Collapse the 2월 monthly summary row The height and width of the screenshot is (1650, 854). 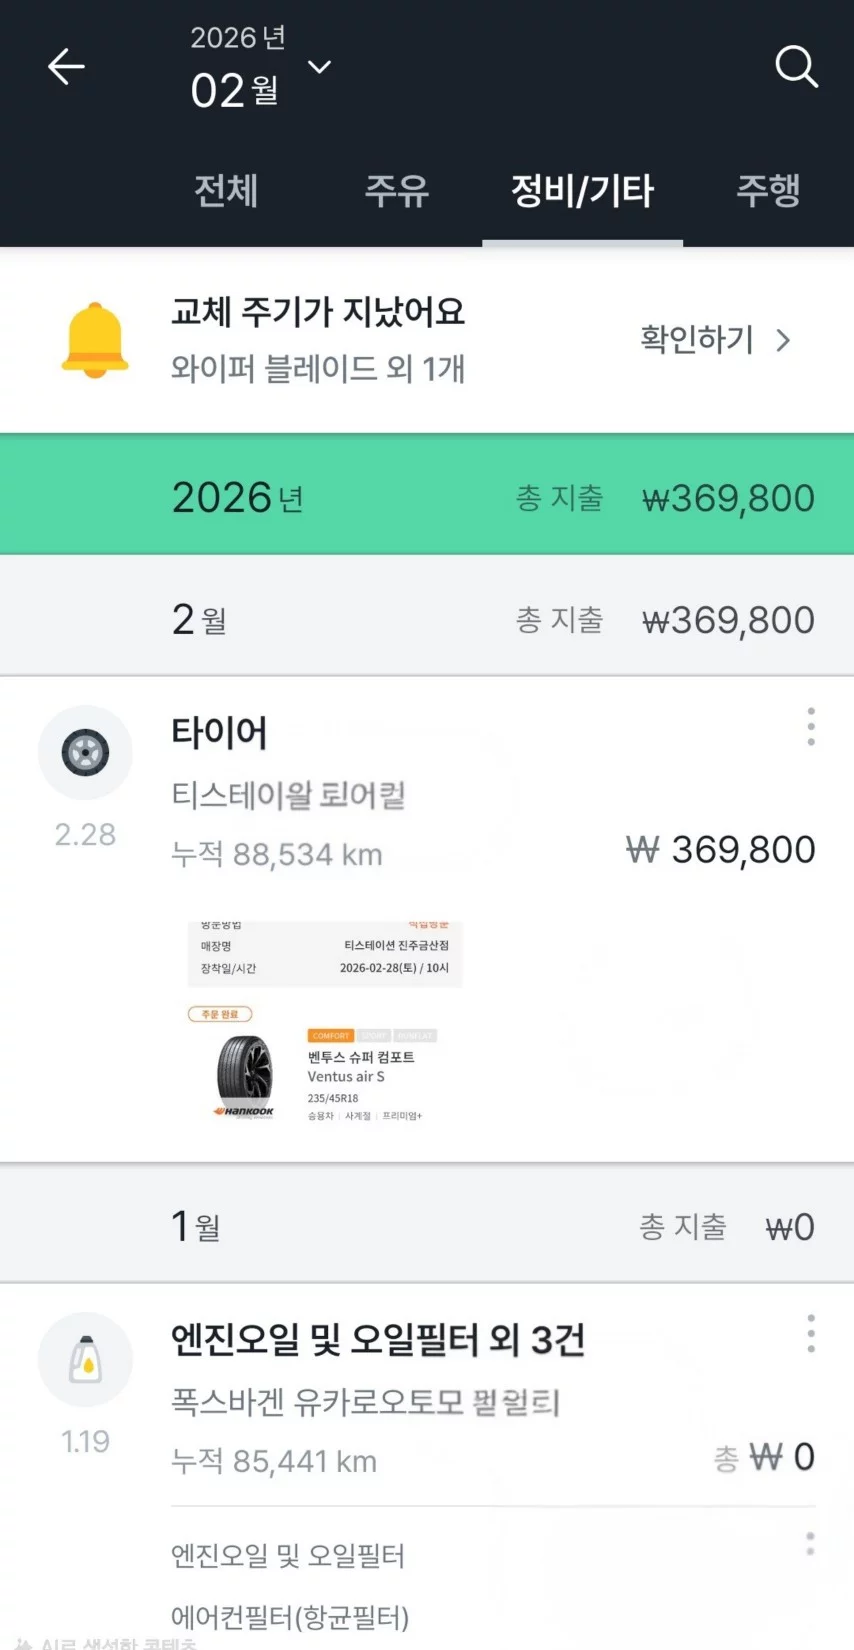[x=427, y=620]
